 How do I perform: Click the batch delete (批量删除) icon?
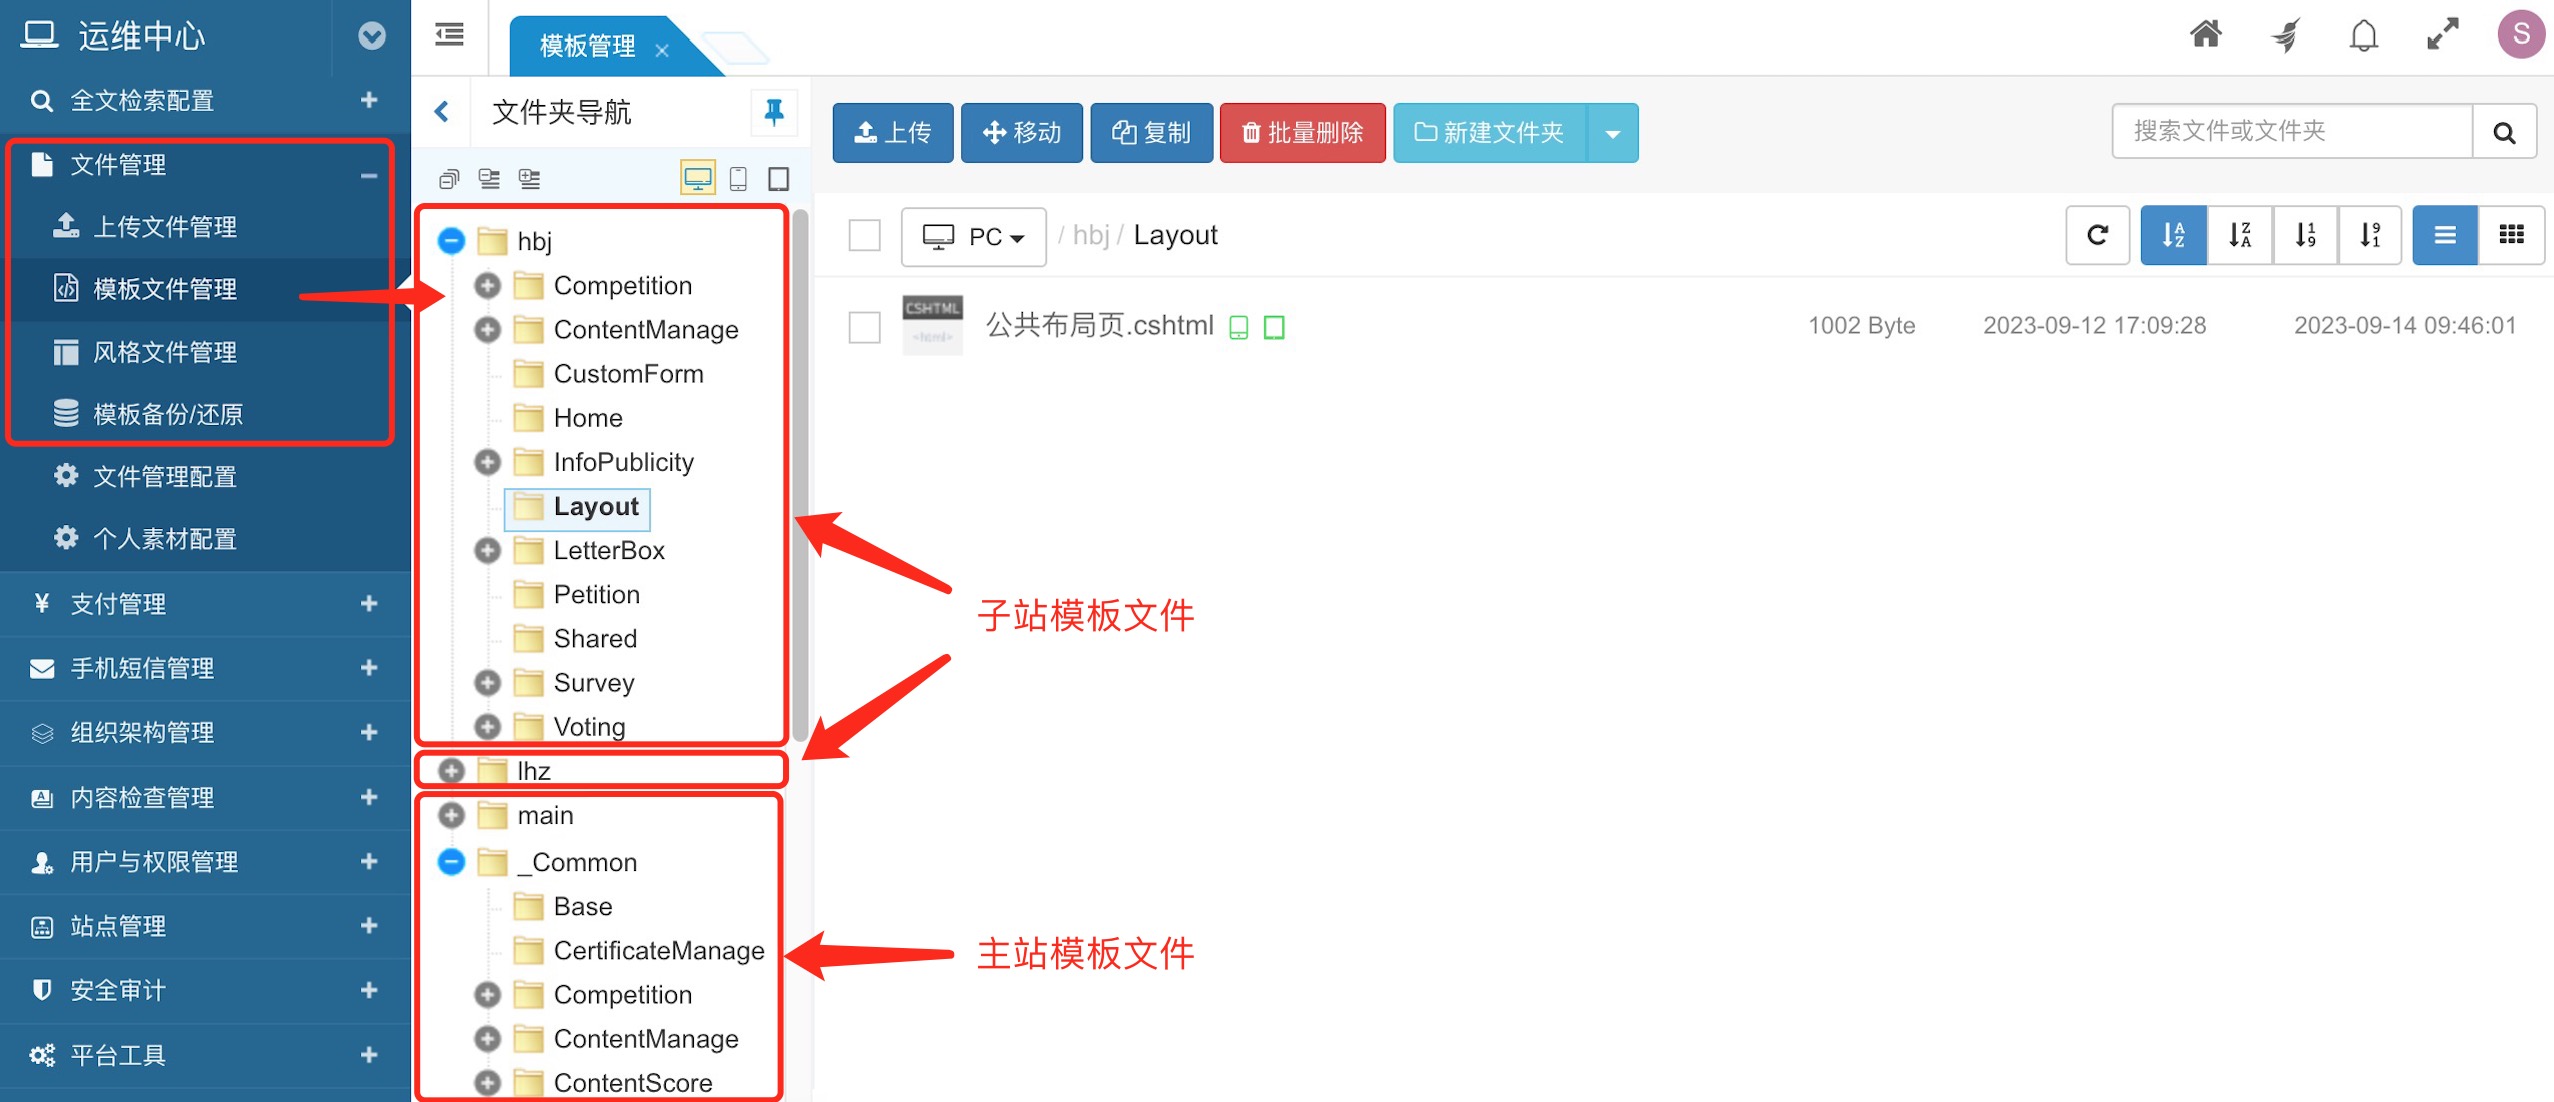[x=1301, y=132]
